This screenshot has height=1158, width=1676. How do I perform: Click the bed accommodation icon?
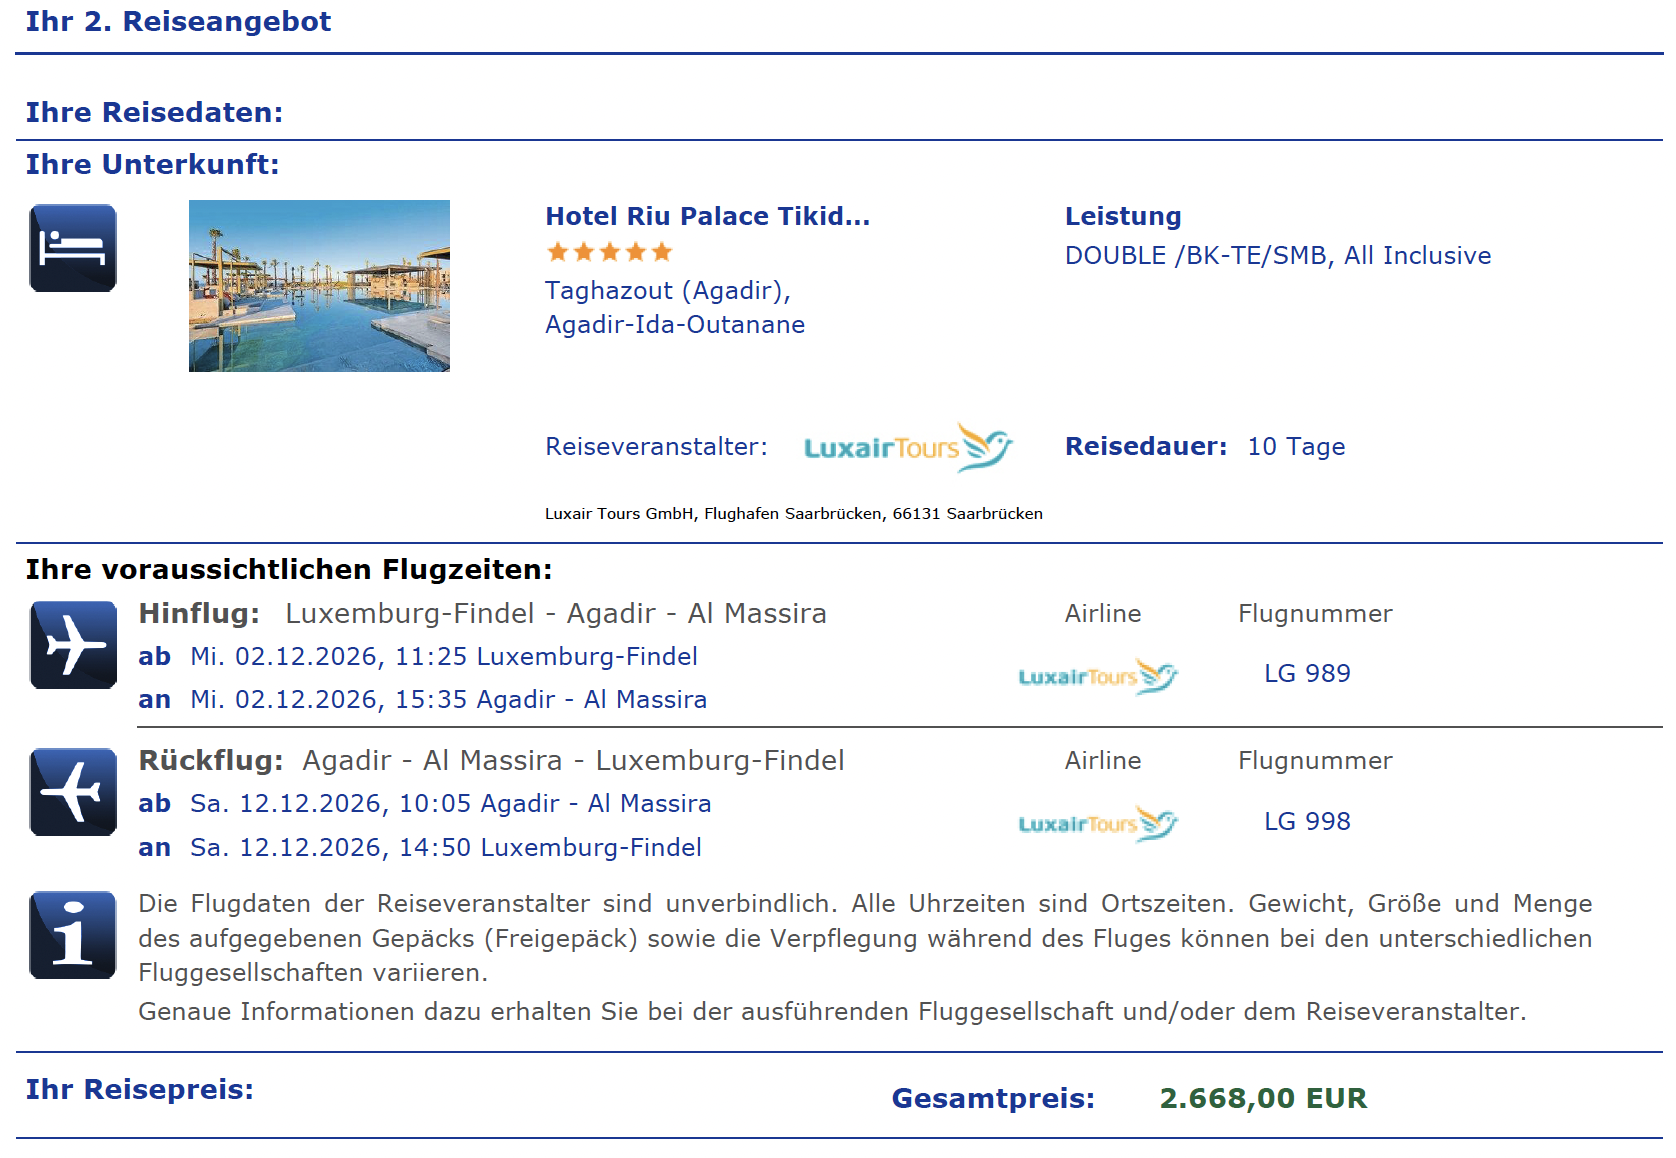pos(73,248)
